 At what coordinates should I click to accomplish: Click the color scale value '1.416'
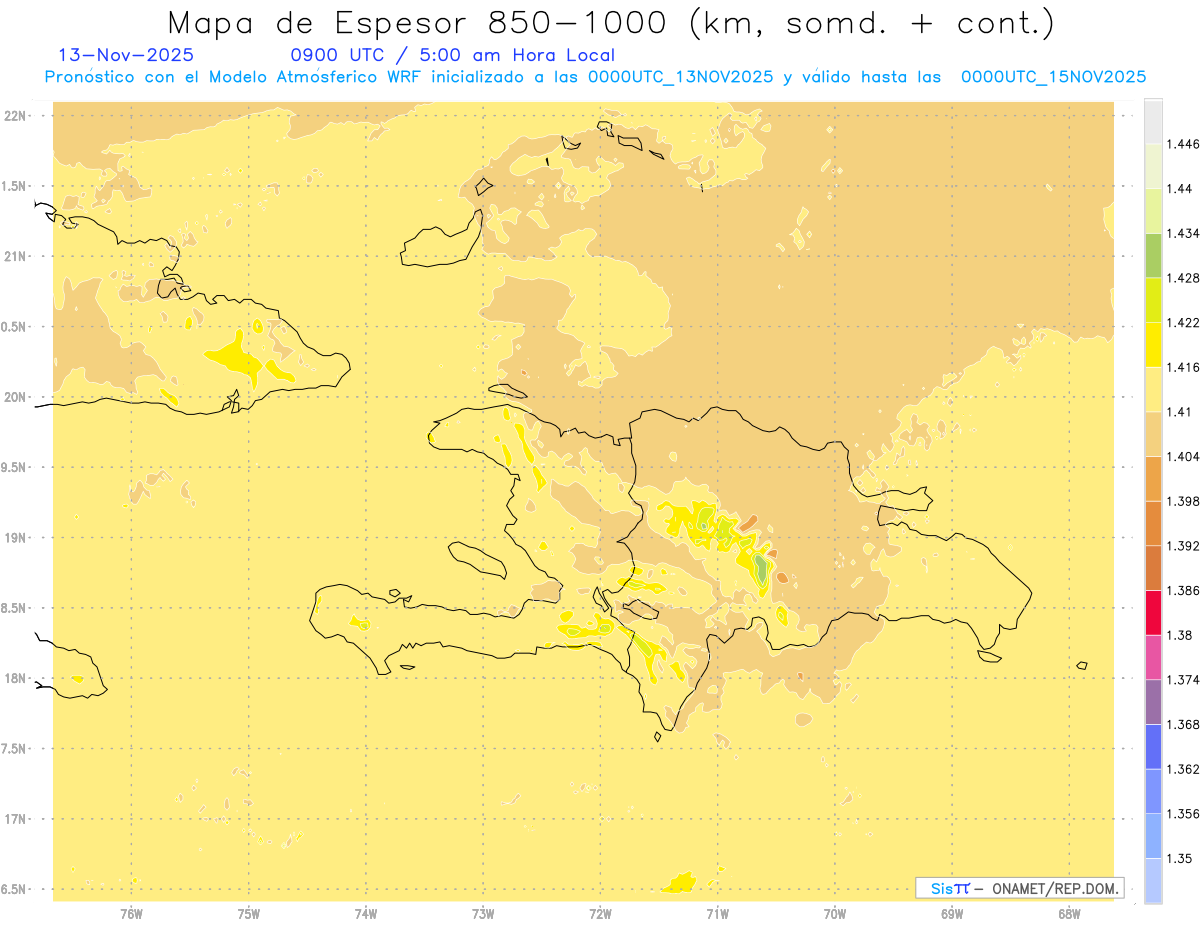(x=1183, y=367)
